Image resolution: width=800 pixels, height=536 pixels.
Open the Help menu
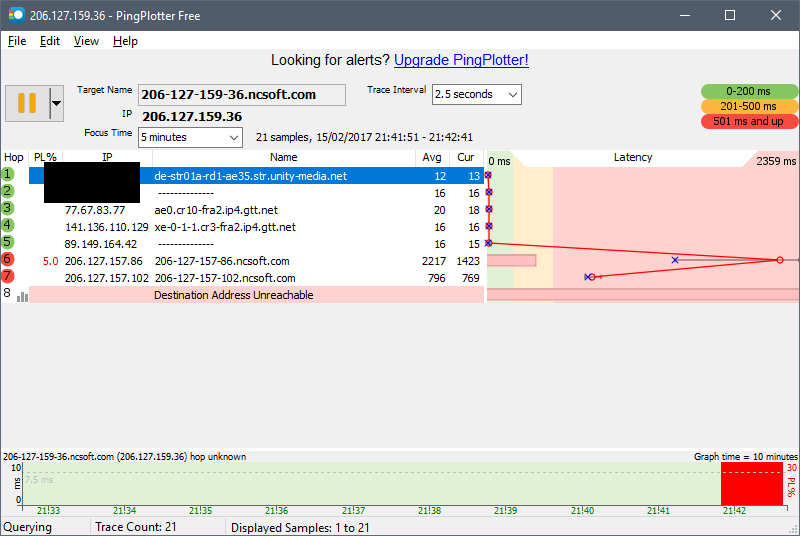tap(125, 41)
